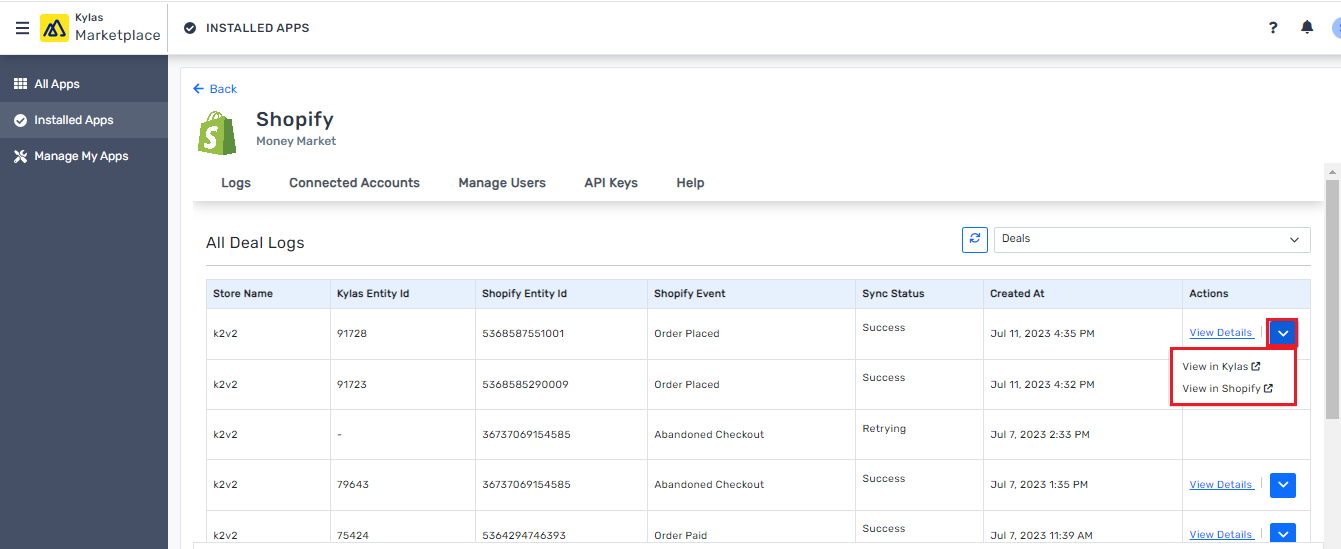Open the hamburger menu icon

(22, 28)
